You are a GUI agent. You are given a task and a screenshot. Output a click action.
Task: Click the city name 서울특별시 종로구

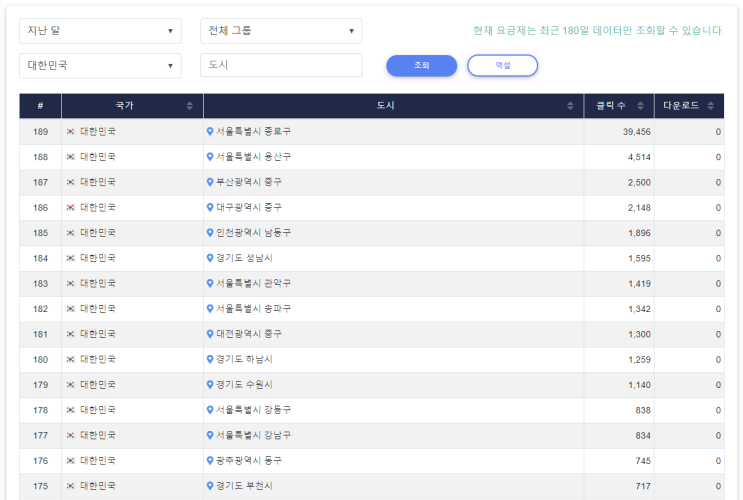pyautogui.click(x=254, y=131)
